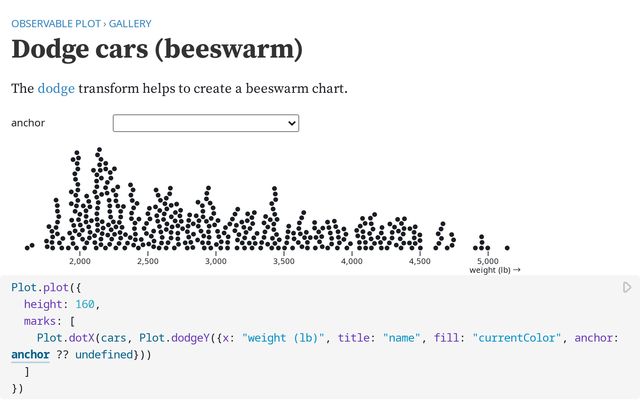The image size is (640, 400).
Task: Click the 3,000 axis tick label
Action: click(x=216, y=261)
